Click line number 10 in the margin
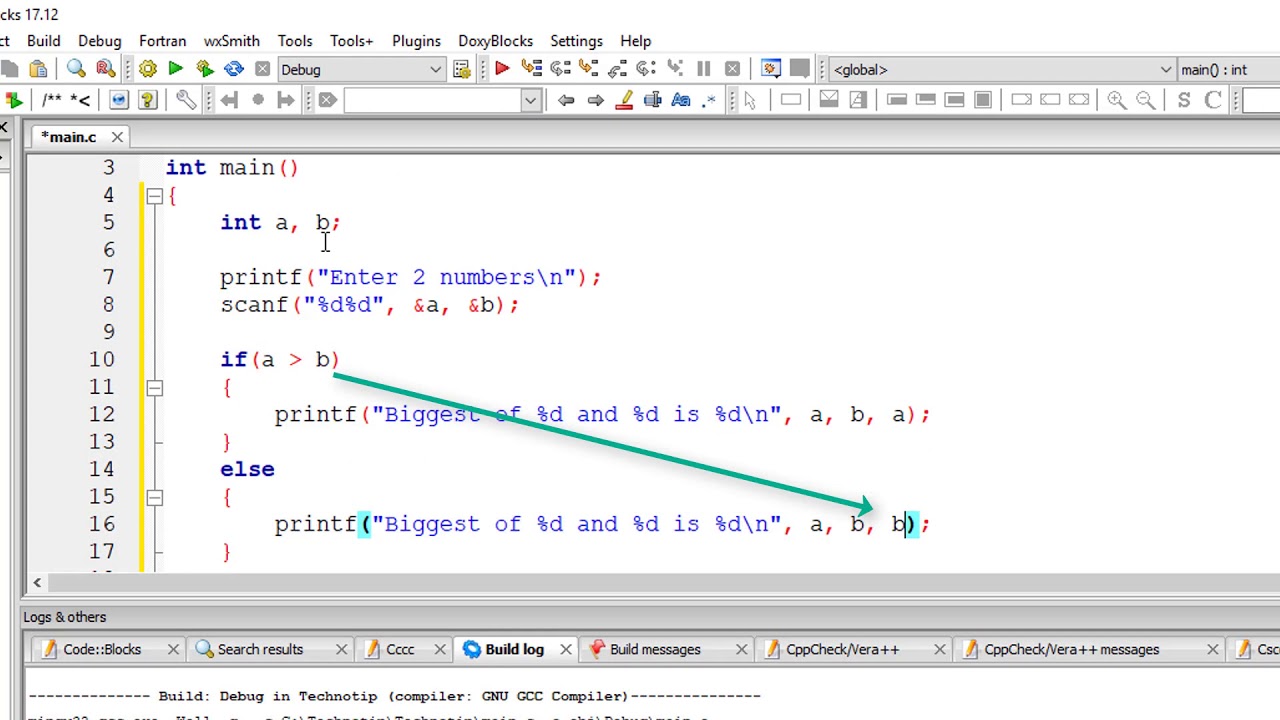 tap(102, 360)
